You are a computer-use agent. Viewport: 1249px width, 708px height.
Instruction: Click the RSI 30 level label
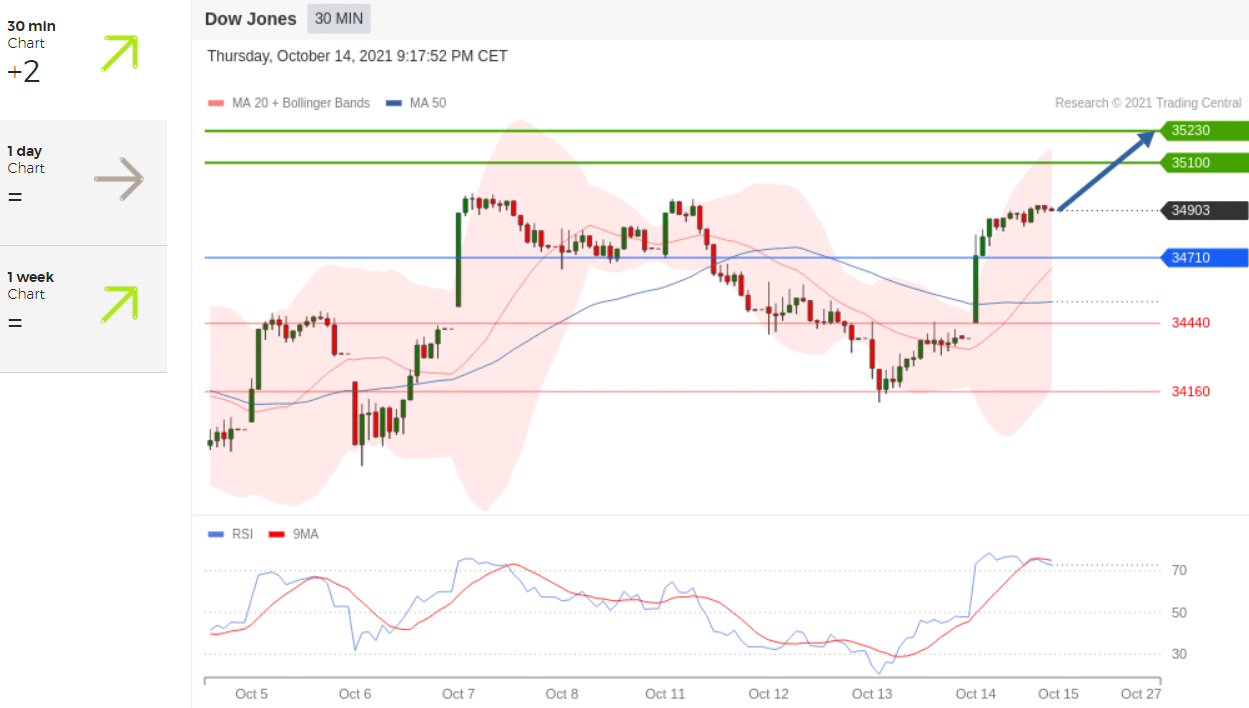click(1179, 654)
